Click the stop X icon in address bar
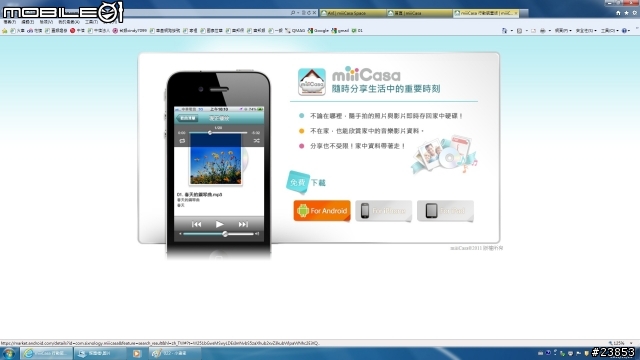This screenshot has height=360, width=640. [x=314, y=13]
